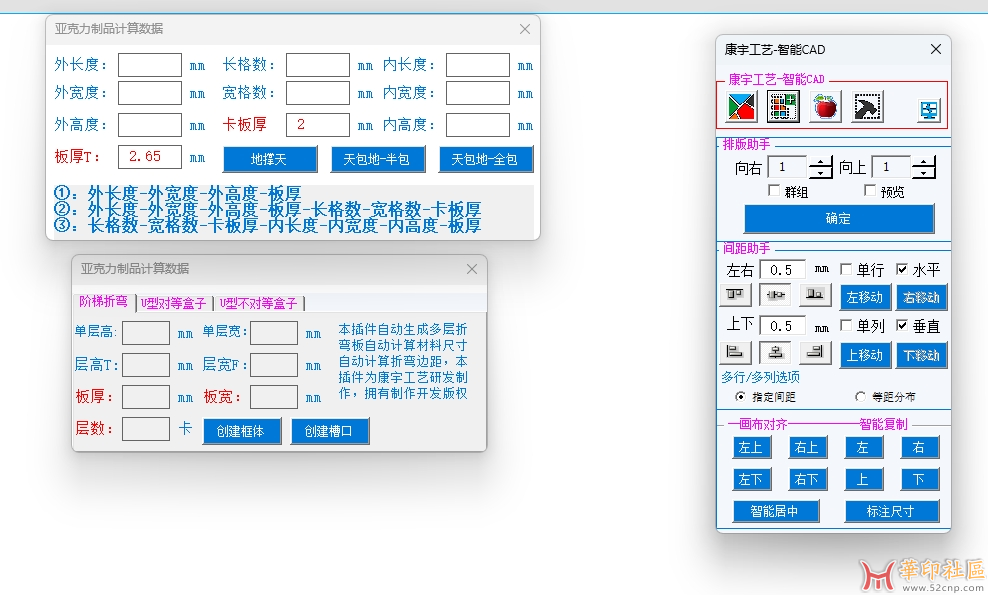988x595 pixels.
Task: Focus the 层数 input field
Action: pos(146,429)
